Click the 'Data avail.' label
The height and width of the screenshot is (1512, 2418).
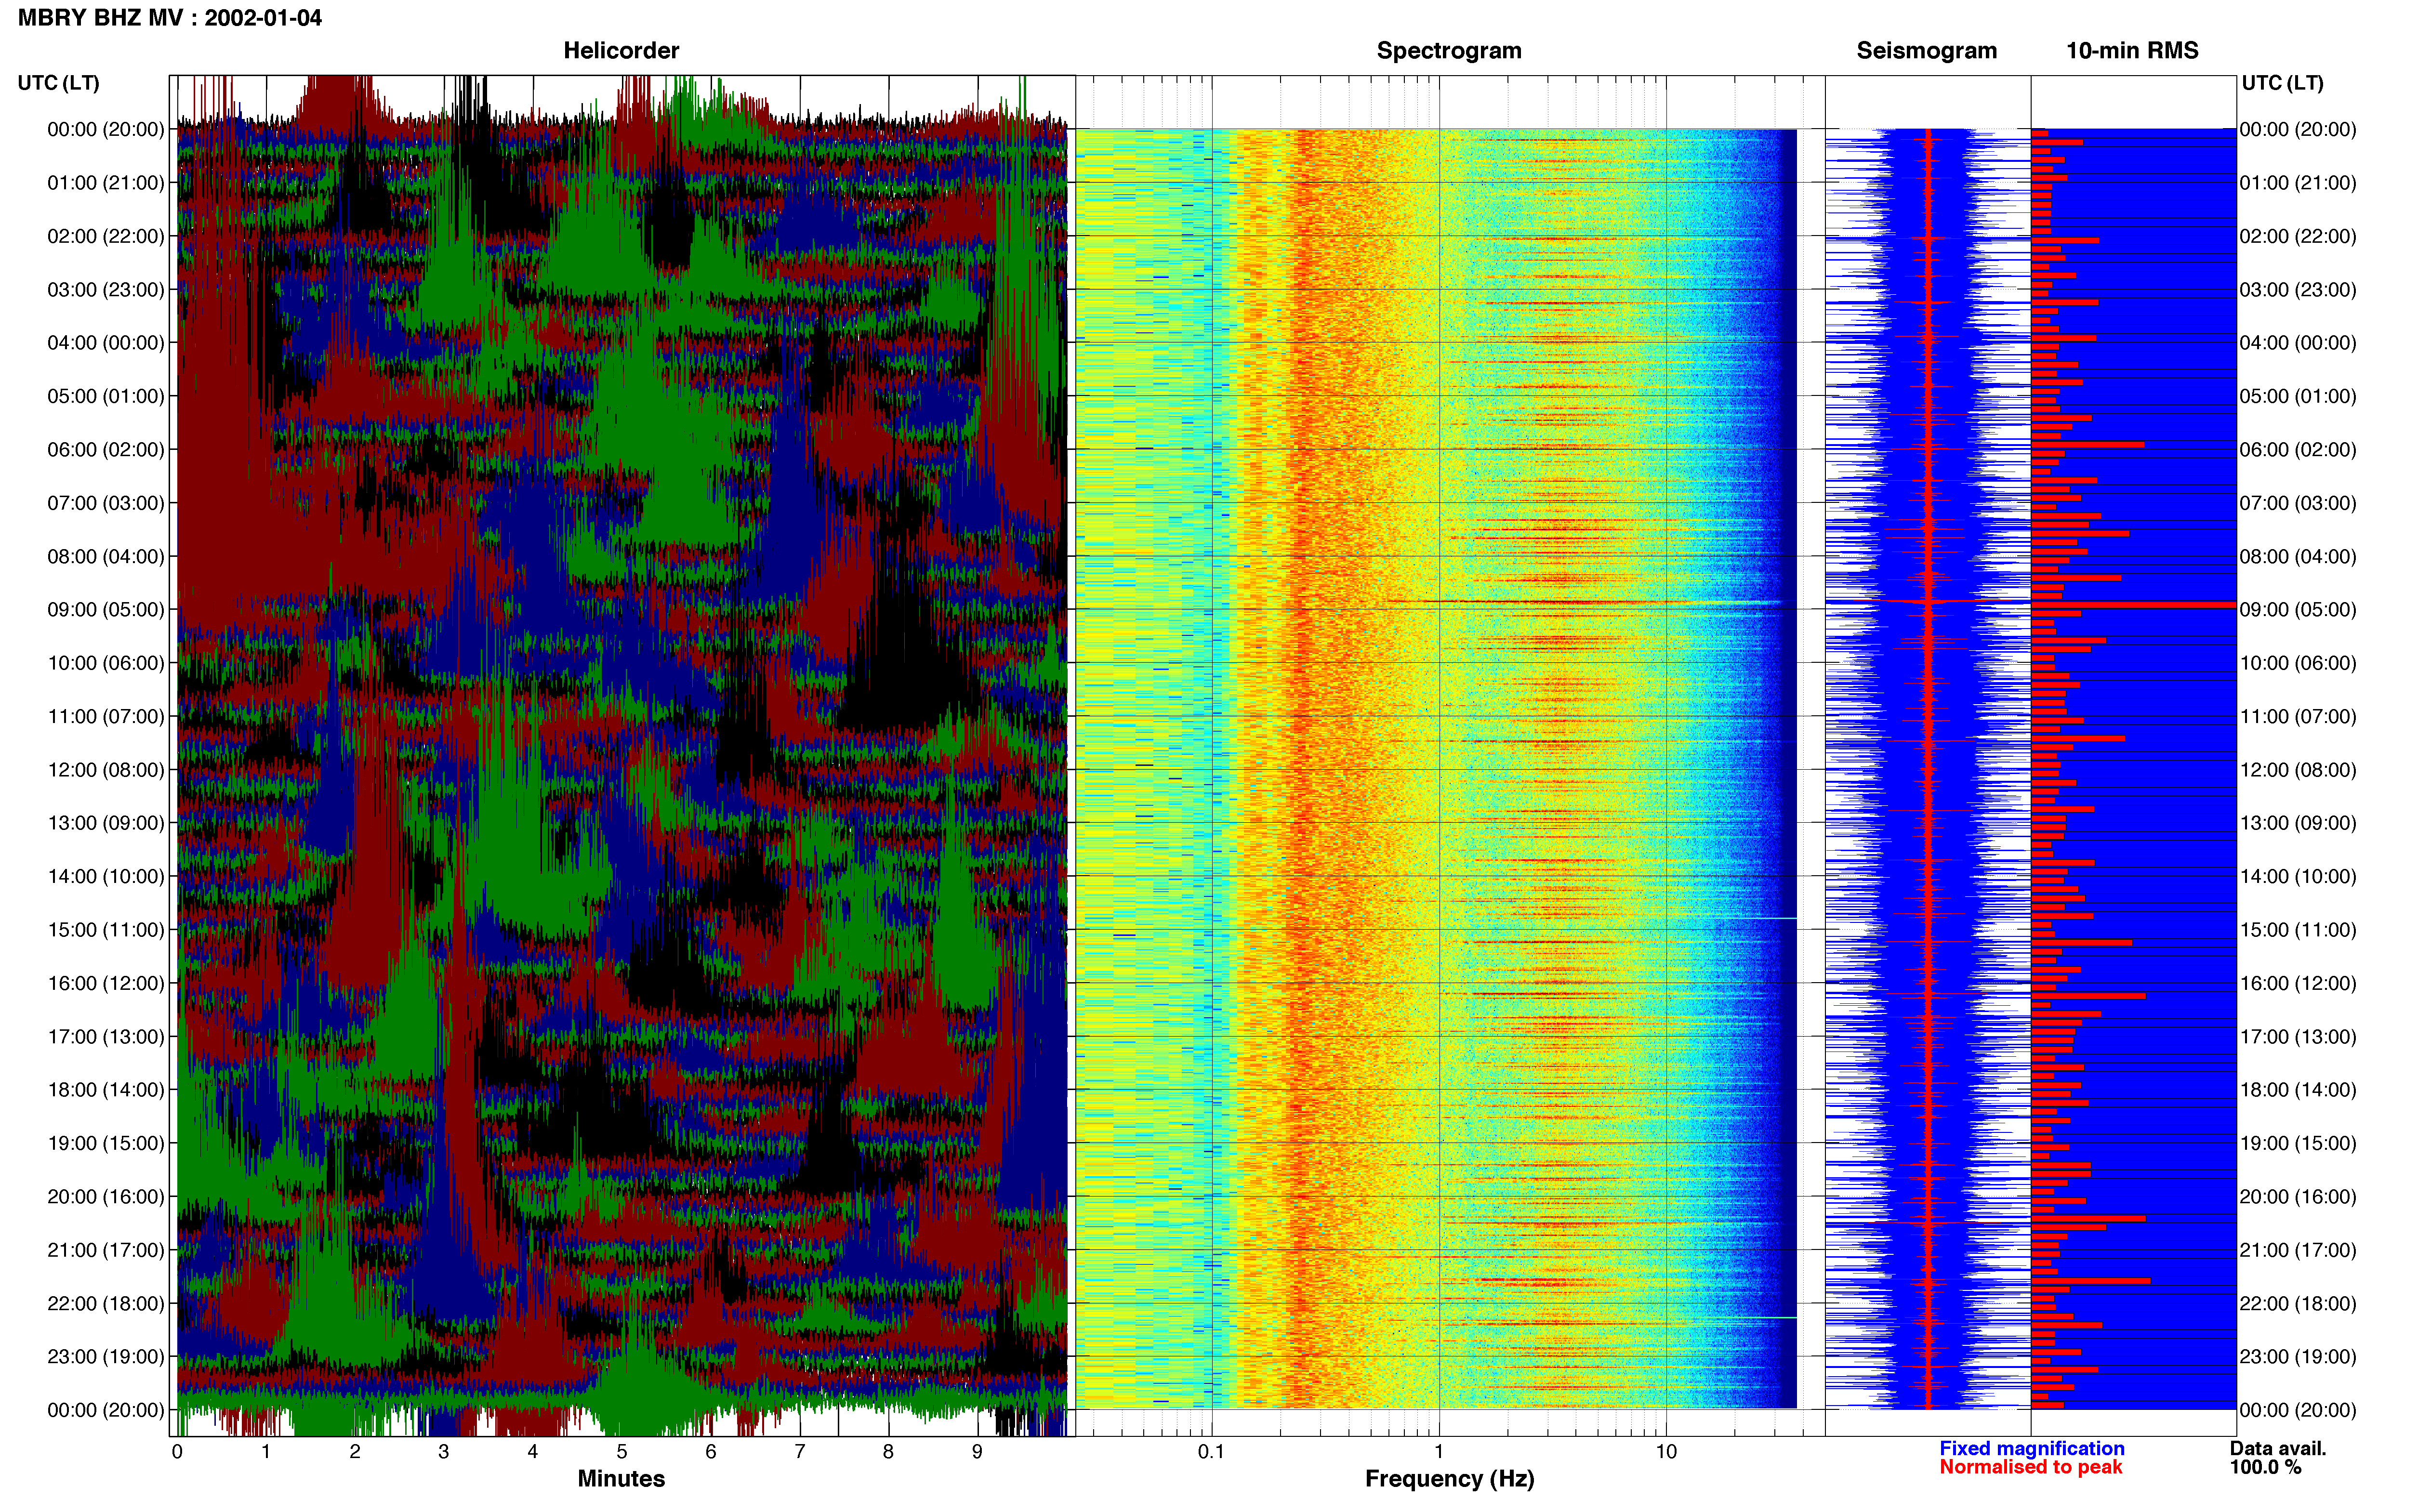pyautogui.click(x=2278, y=1448)
